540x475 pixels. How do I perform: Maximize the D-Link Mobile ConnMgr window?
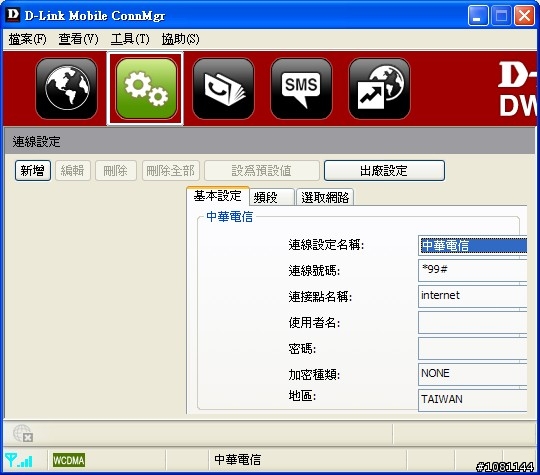[501, 16]
